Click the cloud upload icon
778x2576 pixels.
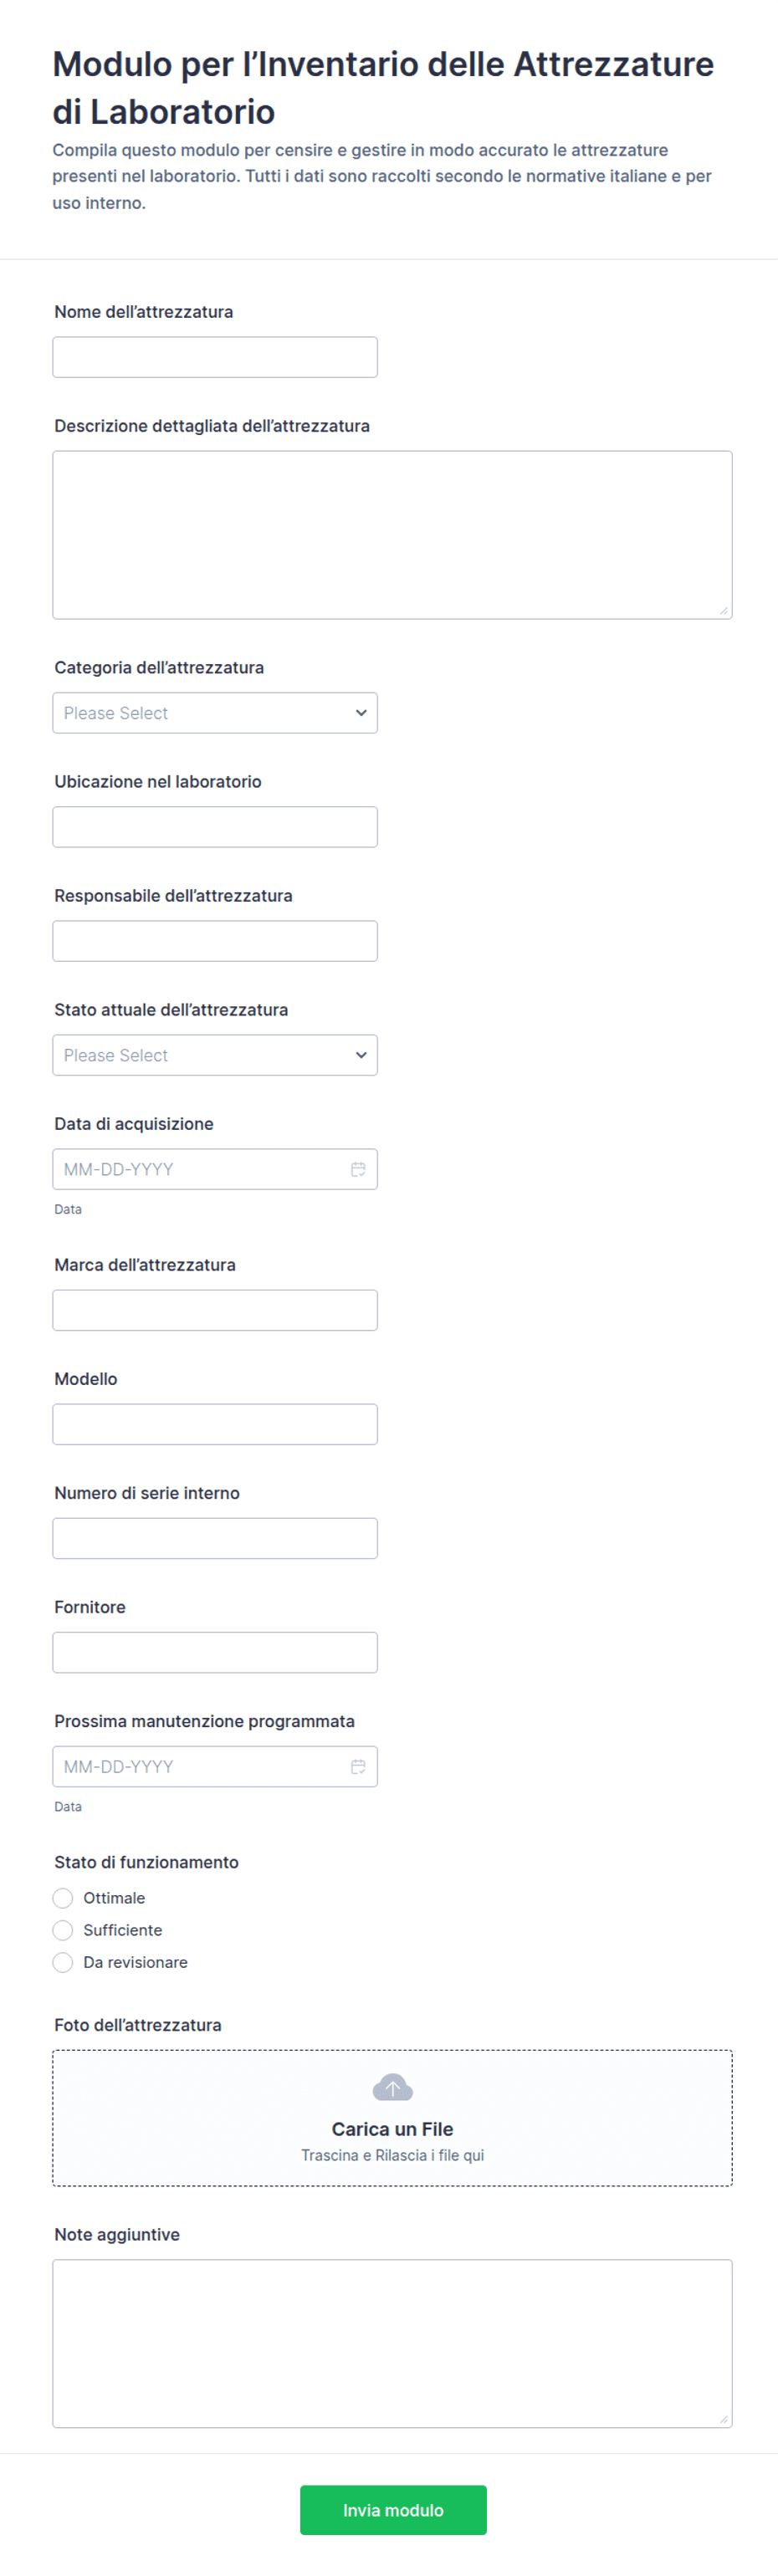tap(392, 2087)
